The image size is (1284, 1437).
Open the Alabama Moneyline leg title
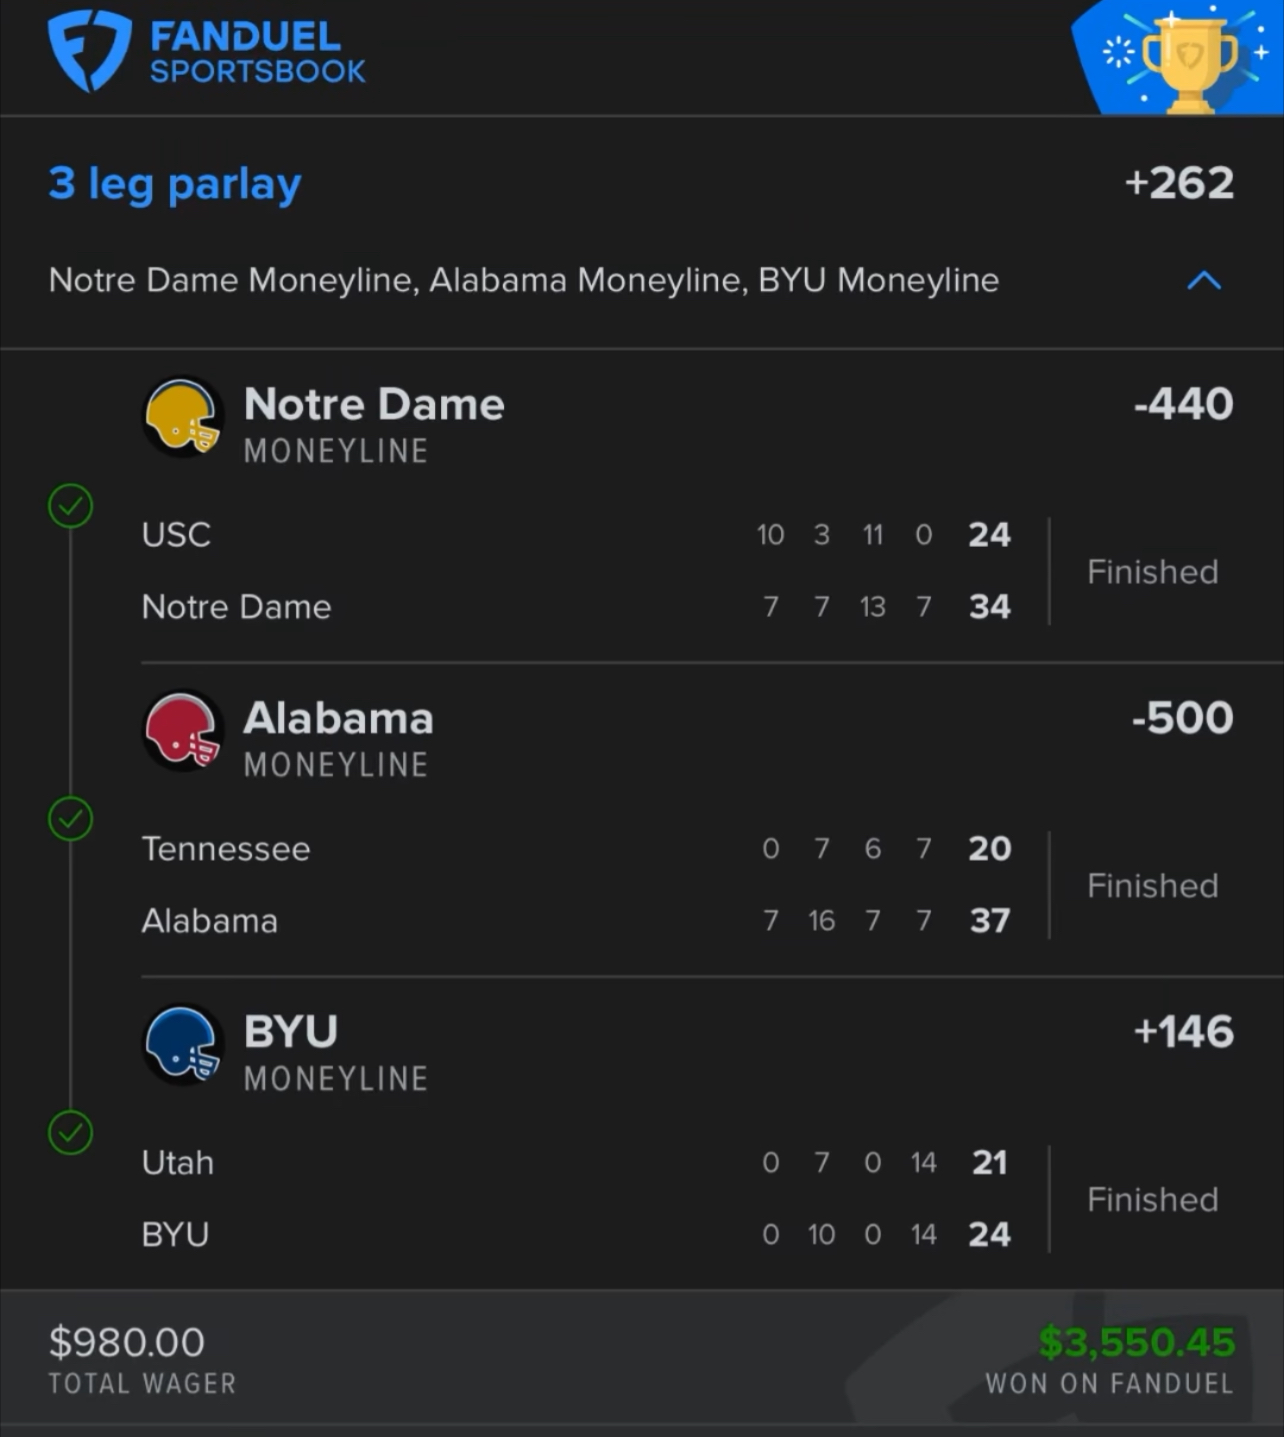pyautogui.click(x=338, y=719)
